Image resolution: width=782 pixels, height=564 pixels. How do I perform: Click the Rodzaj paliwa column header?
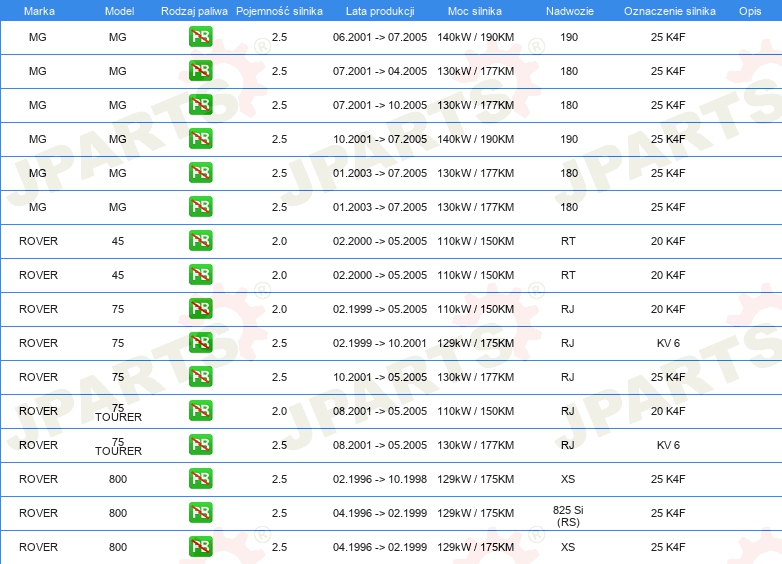(194, 10)
